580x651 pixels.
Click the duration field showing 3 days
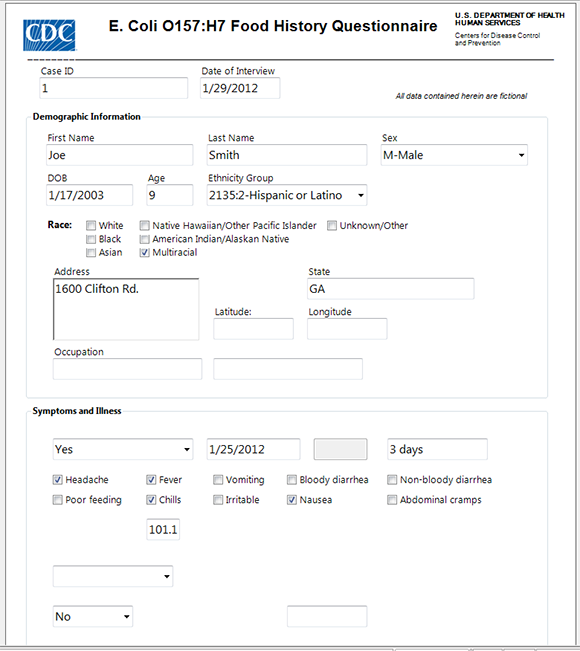click(x=437, y=449)
